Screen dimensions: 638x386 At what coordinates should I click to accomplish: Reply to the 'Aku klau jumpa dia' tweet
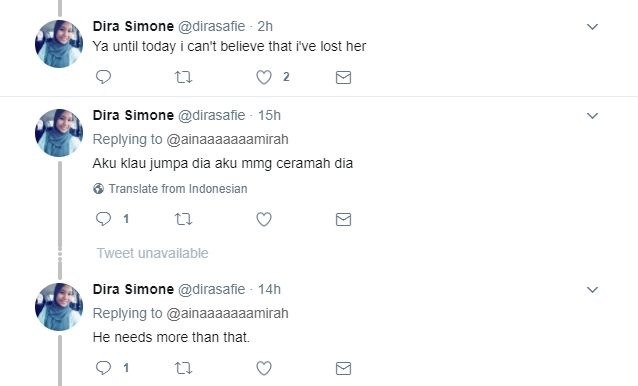point(103,219)
